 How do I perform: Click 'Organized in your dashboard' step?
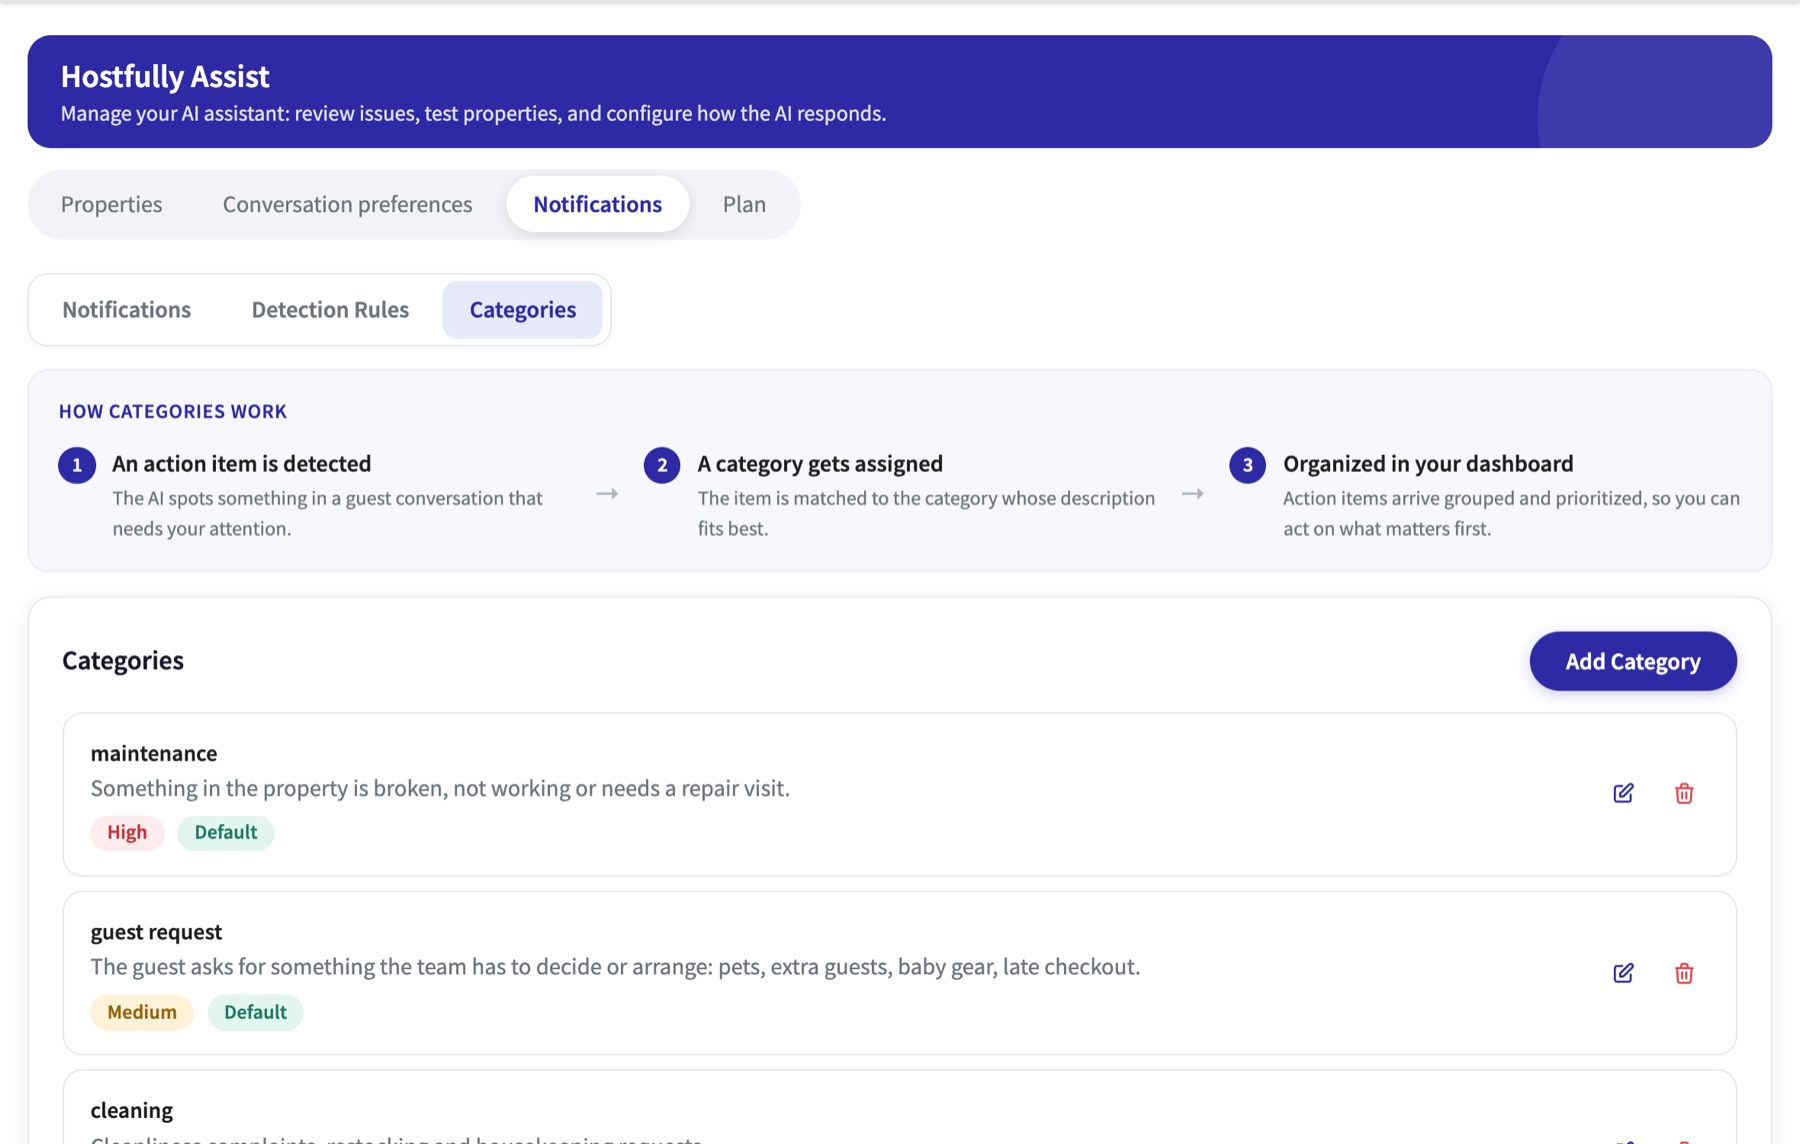click(1428, 464)
